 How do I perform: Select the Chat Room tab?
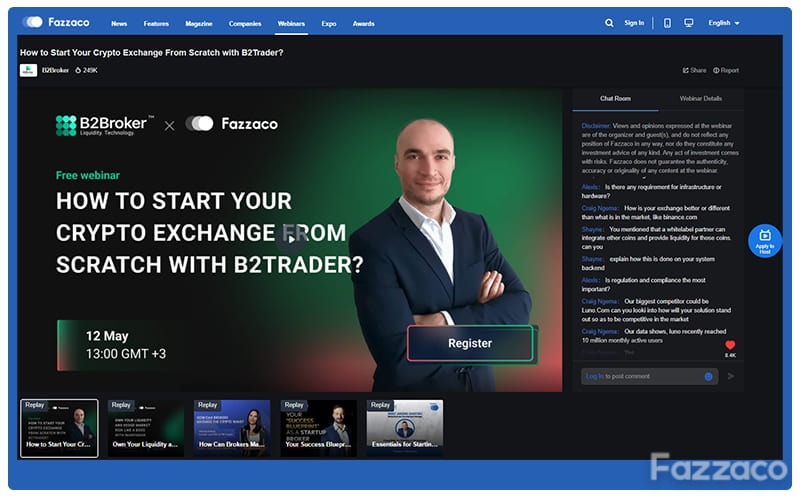(615, 98)
